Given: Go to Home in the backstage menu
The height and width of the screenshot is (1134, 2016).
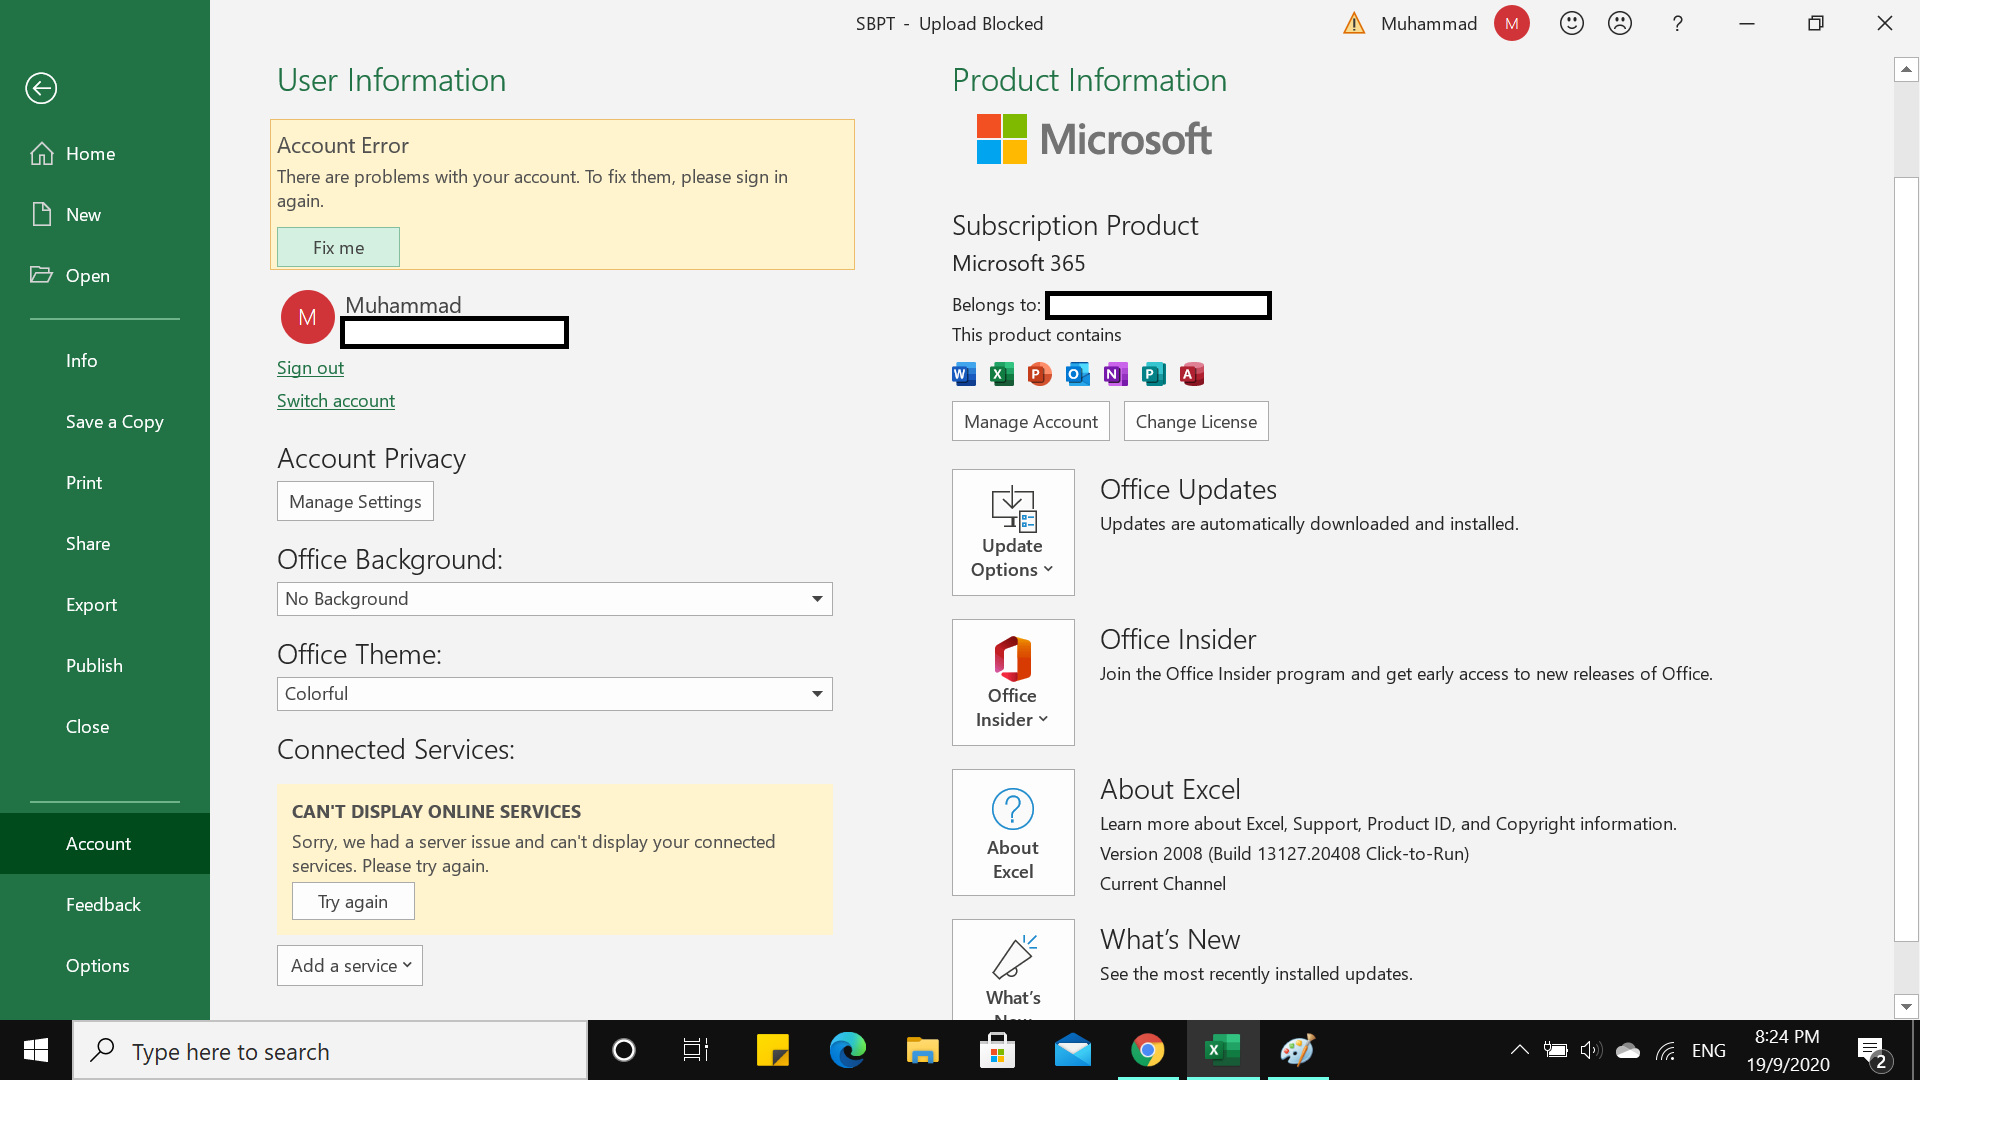Looking at the screenshot, I should coord(105,154).
